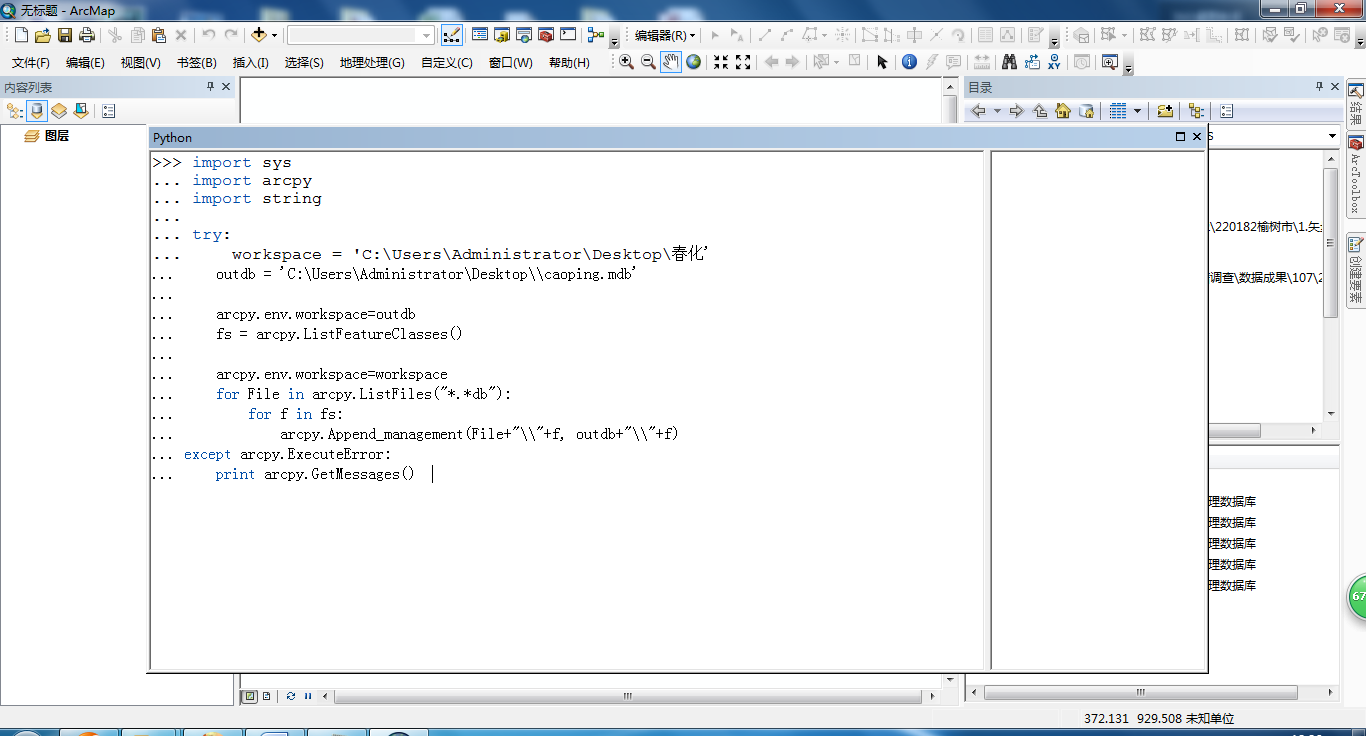
Task: Toggle catalog tree view button
Action: [x=1196, y=111]
